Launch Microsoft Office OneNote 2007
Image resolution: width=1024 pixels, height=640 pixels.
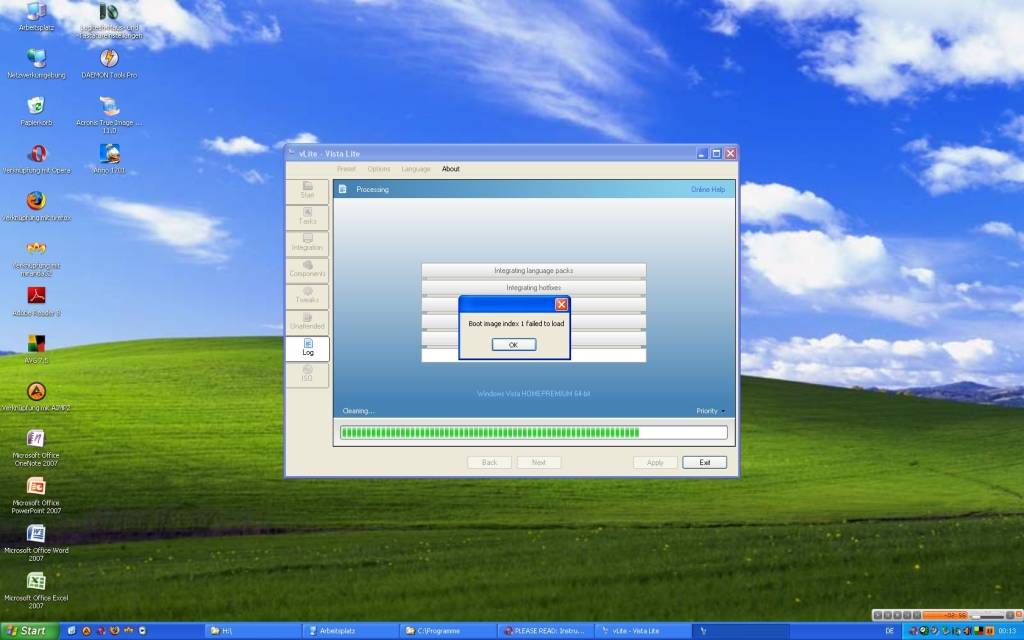(36, 448)
